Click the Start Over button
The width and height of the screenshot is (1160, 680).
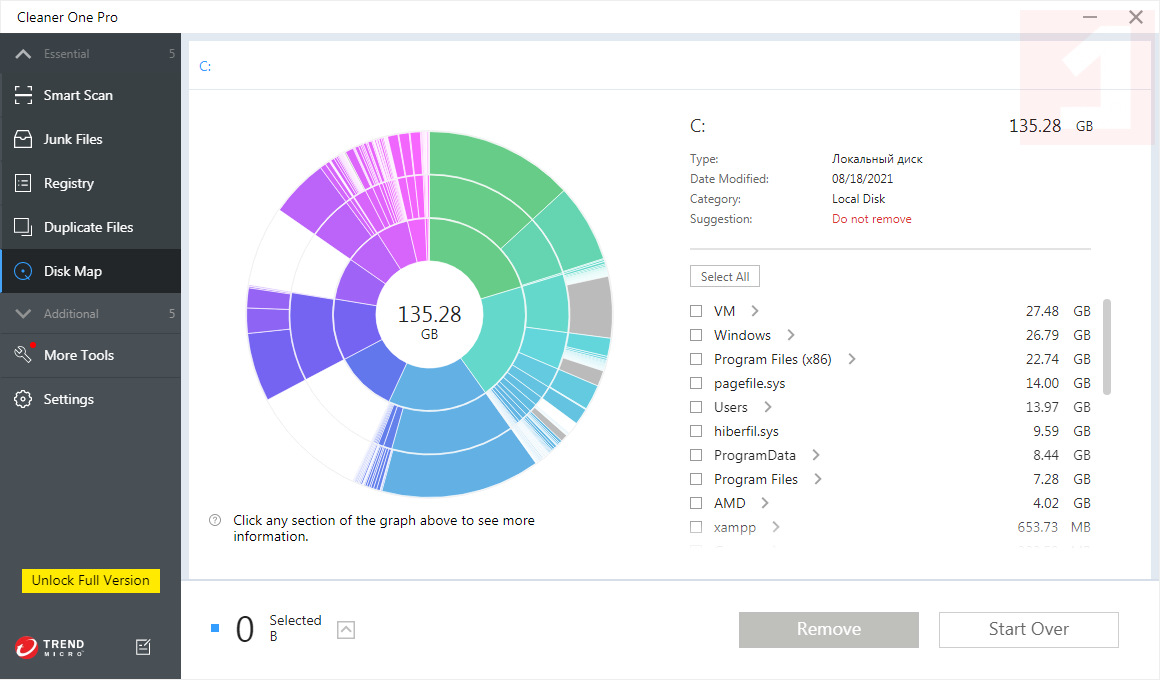tap(1028, 629)
